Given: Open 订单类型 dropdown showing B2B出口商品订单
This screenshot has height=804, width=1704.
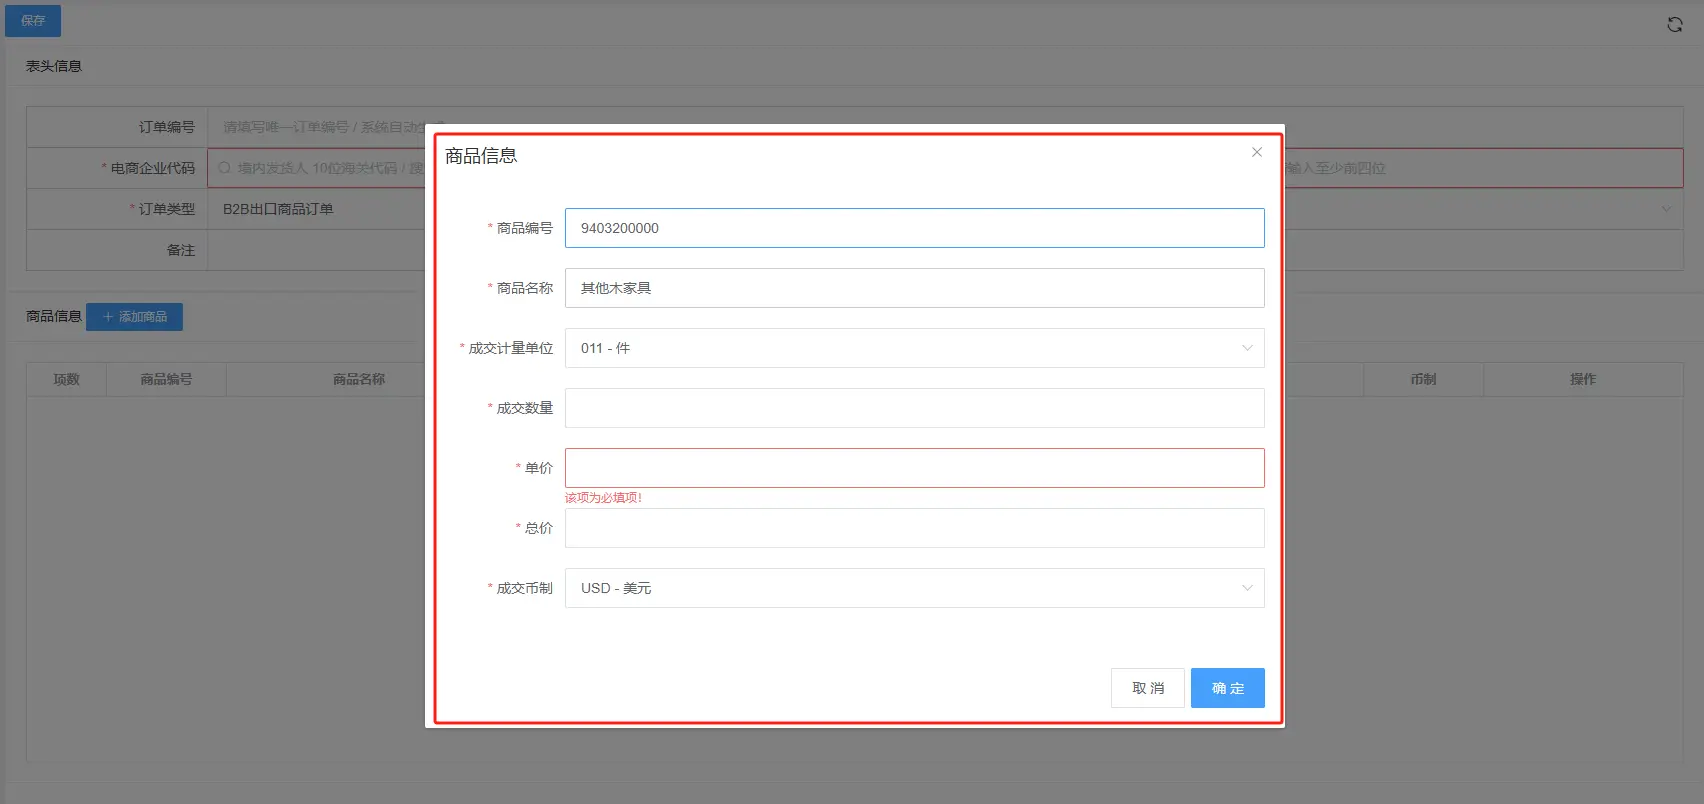Looking at the screenshot, I should pyautogui.click(x=315, y=209).
